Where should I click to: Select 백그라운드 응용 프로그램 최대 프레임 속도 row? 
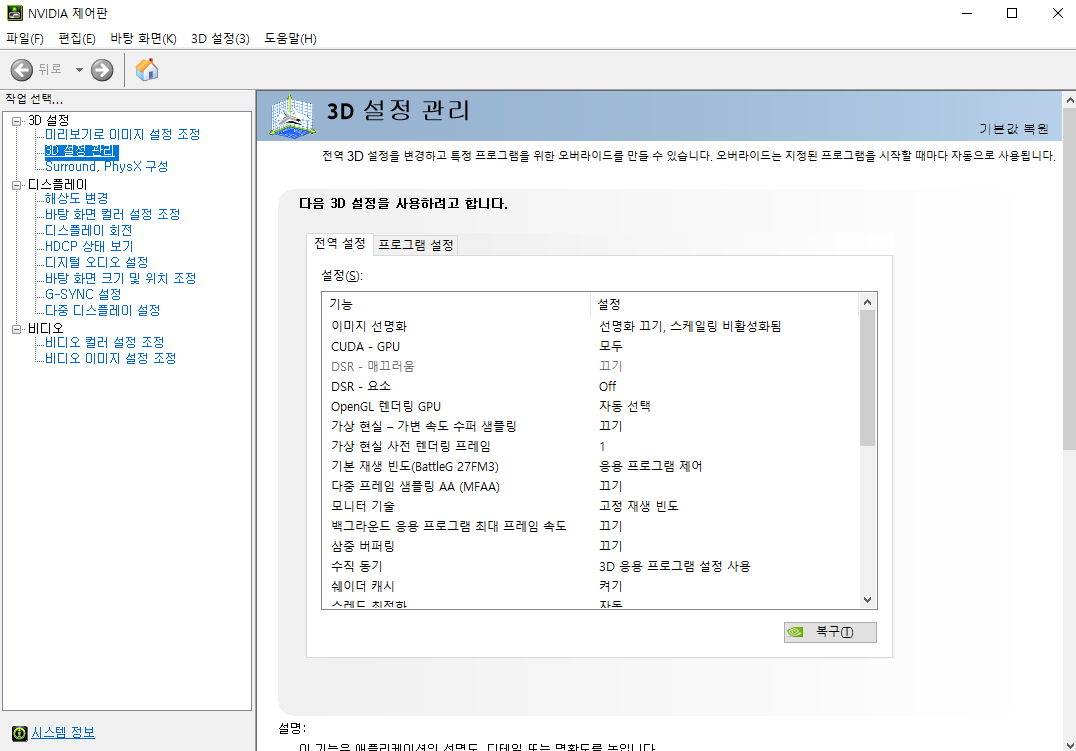click(589, 526)
